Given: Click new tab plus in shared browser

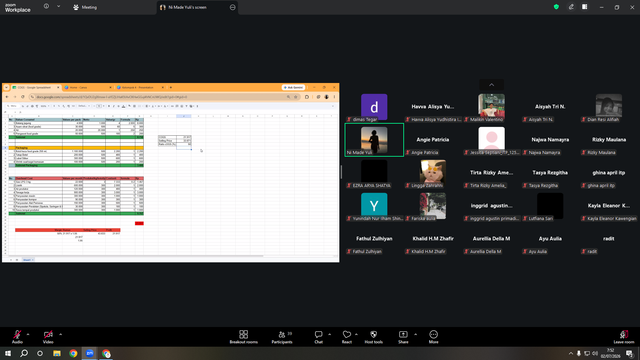Looking at the screenshot, I should click(171, 87).
